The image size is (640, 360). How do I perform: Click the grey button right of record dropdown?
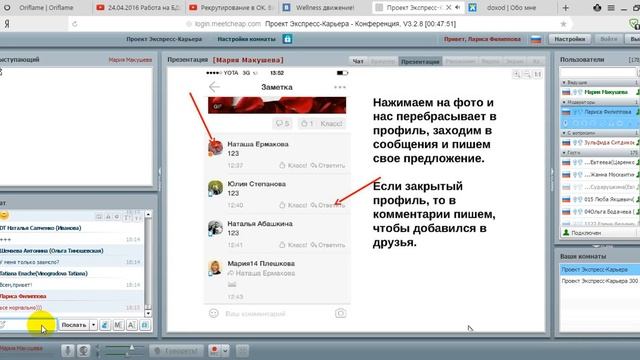click(242, 350)
